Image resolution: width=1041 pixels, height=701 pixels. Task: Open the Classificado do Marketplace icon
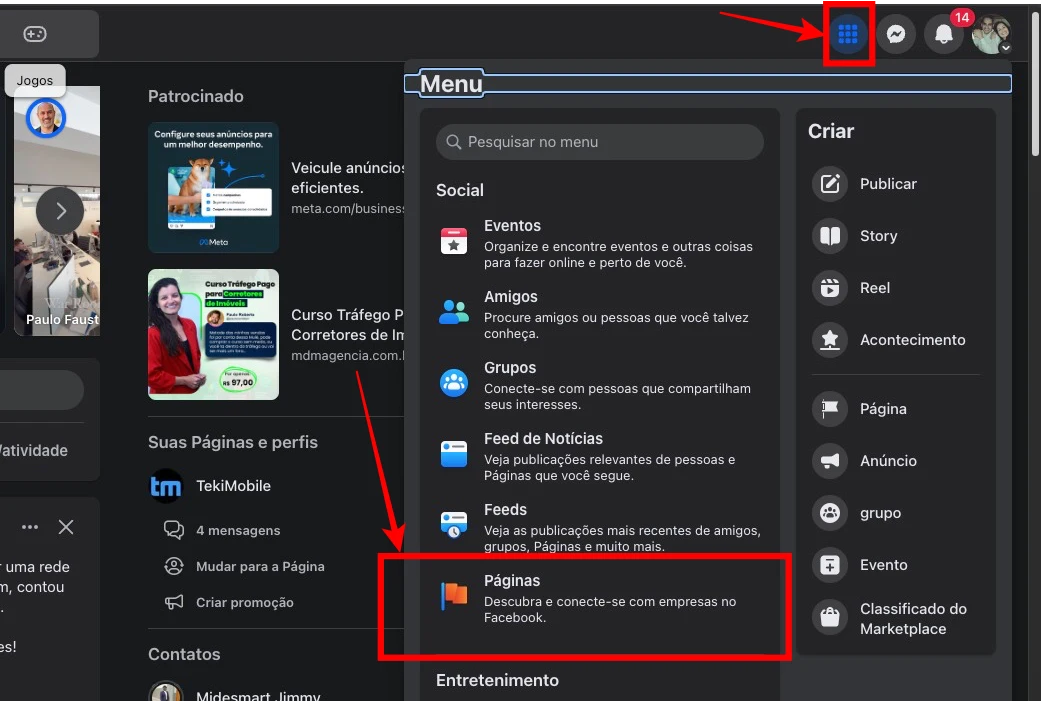(x=829, y=618)
